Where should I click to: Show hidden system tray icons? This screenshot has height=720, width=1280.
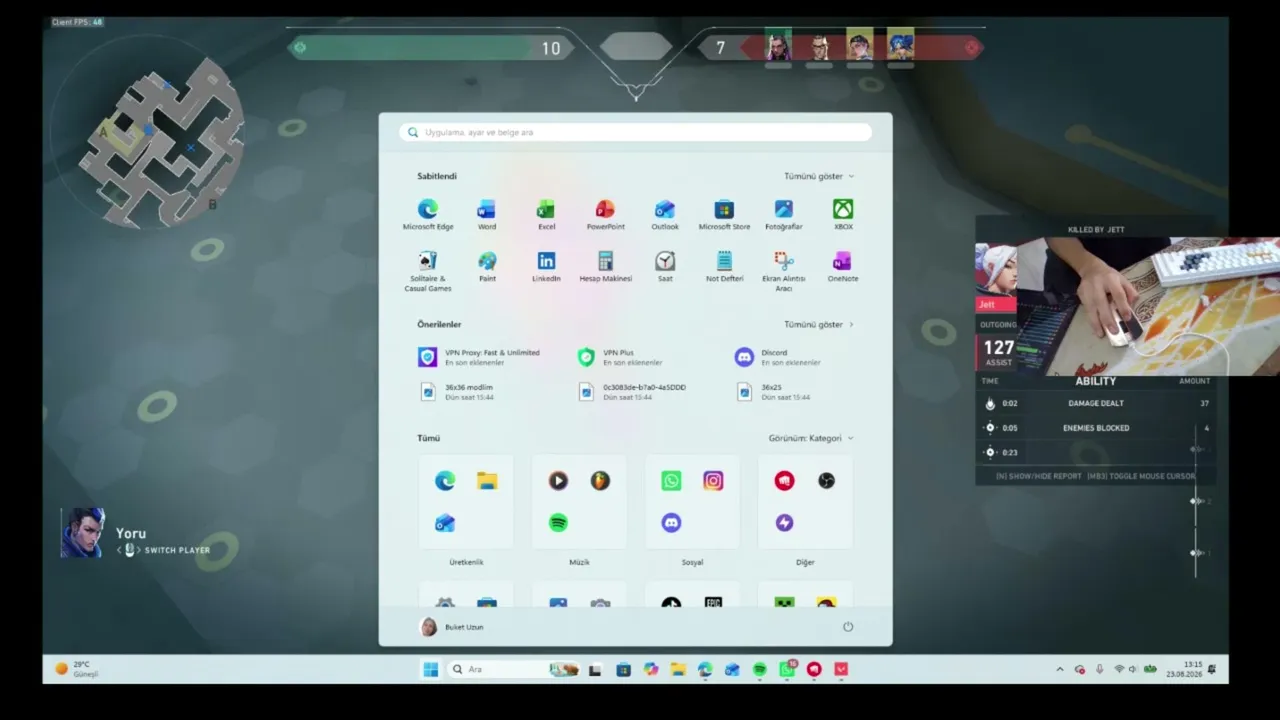point(1060,669)
